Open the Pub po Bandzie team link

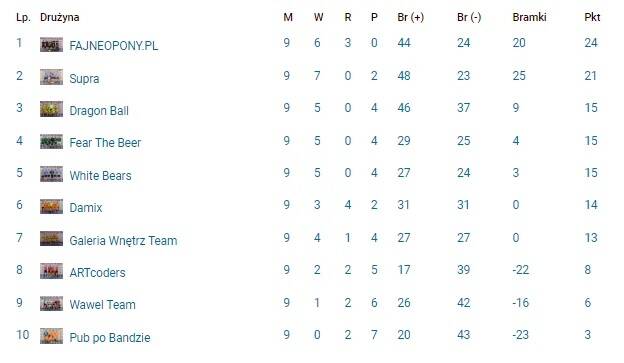coord(110,338)
